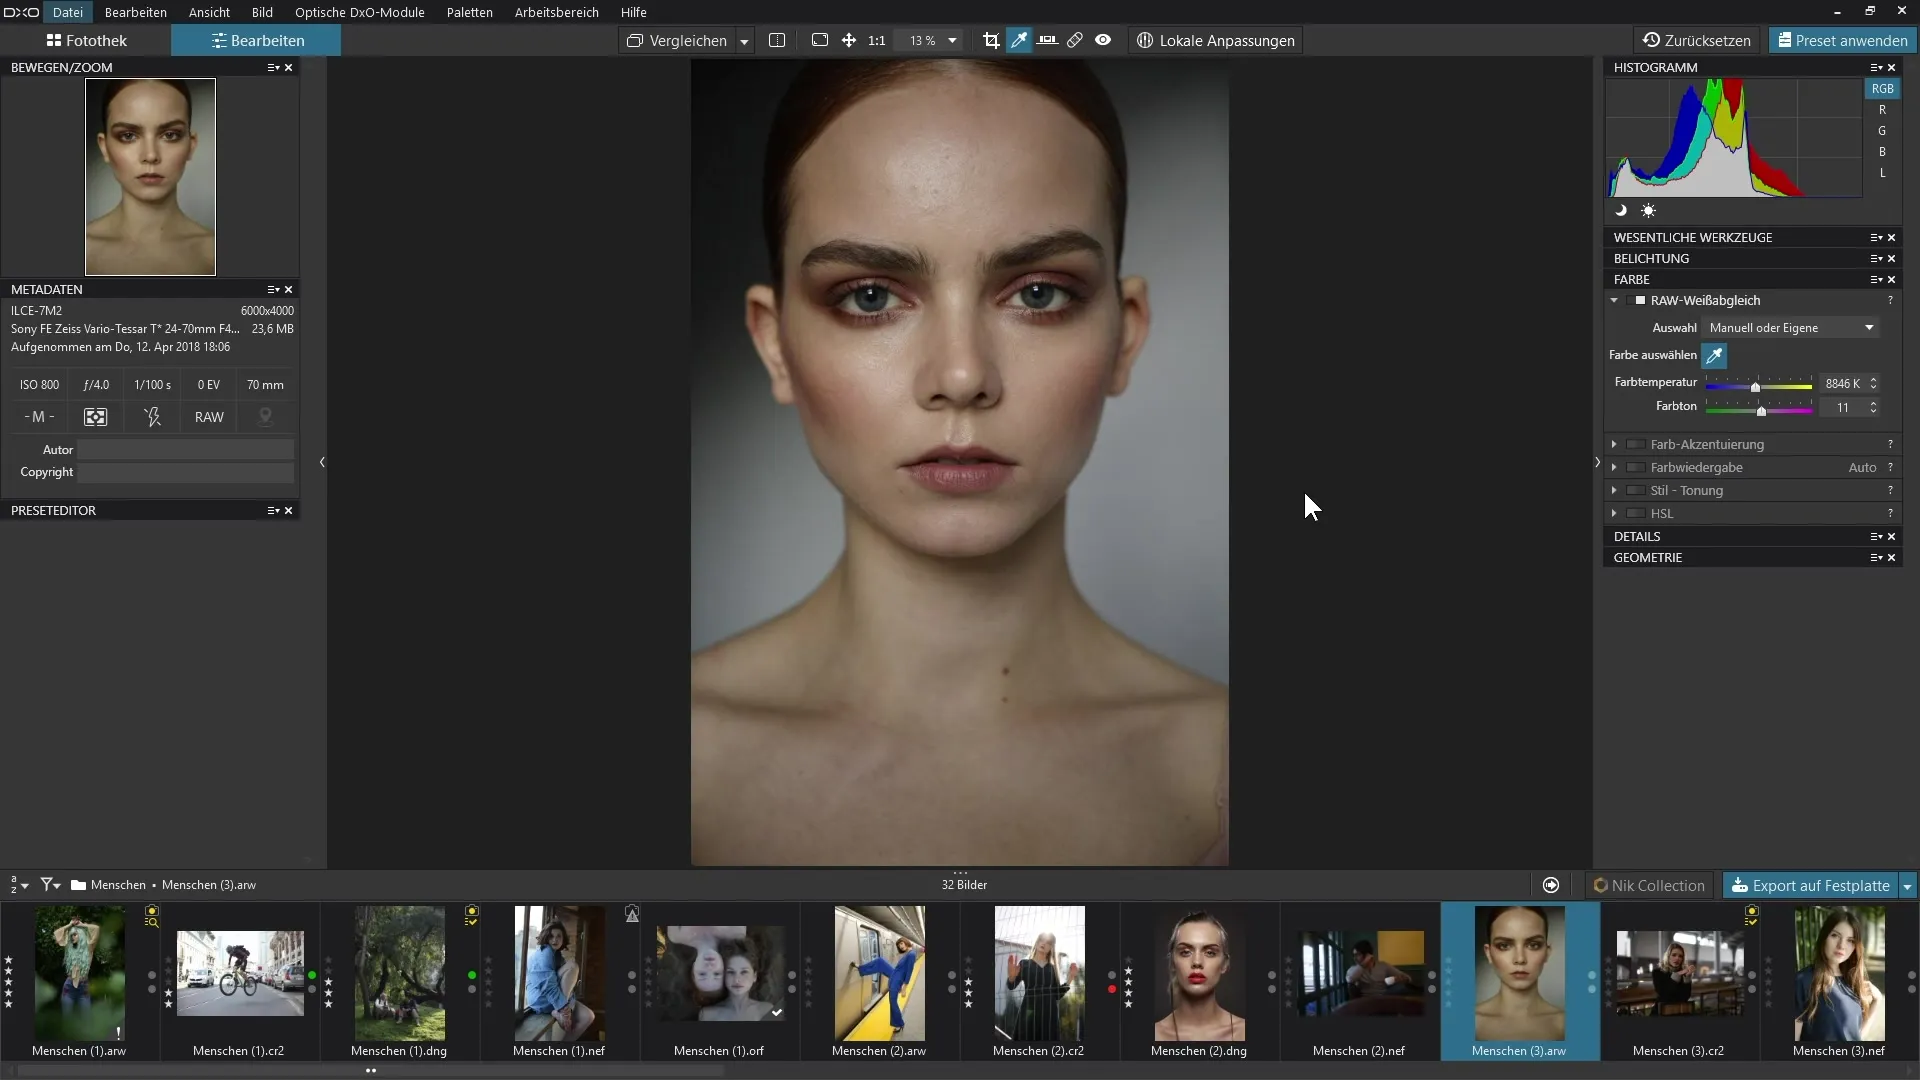This screenshot has height=1080, width=1920.
Task: Open Lokale Anpassungen tool
Action: point(1216,41)
